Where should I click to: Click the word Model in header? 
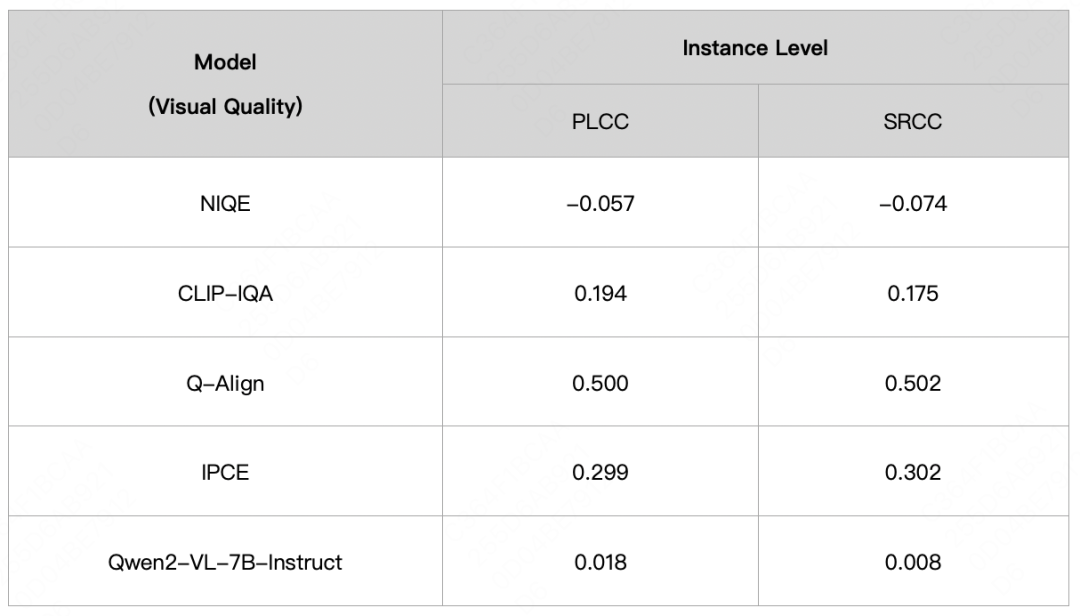point(225,62)
